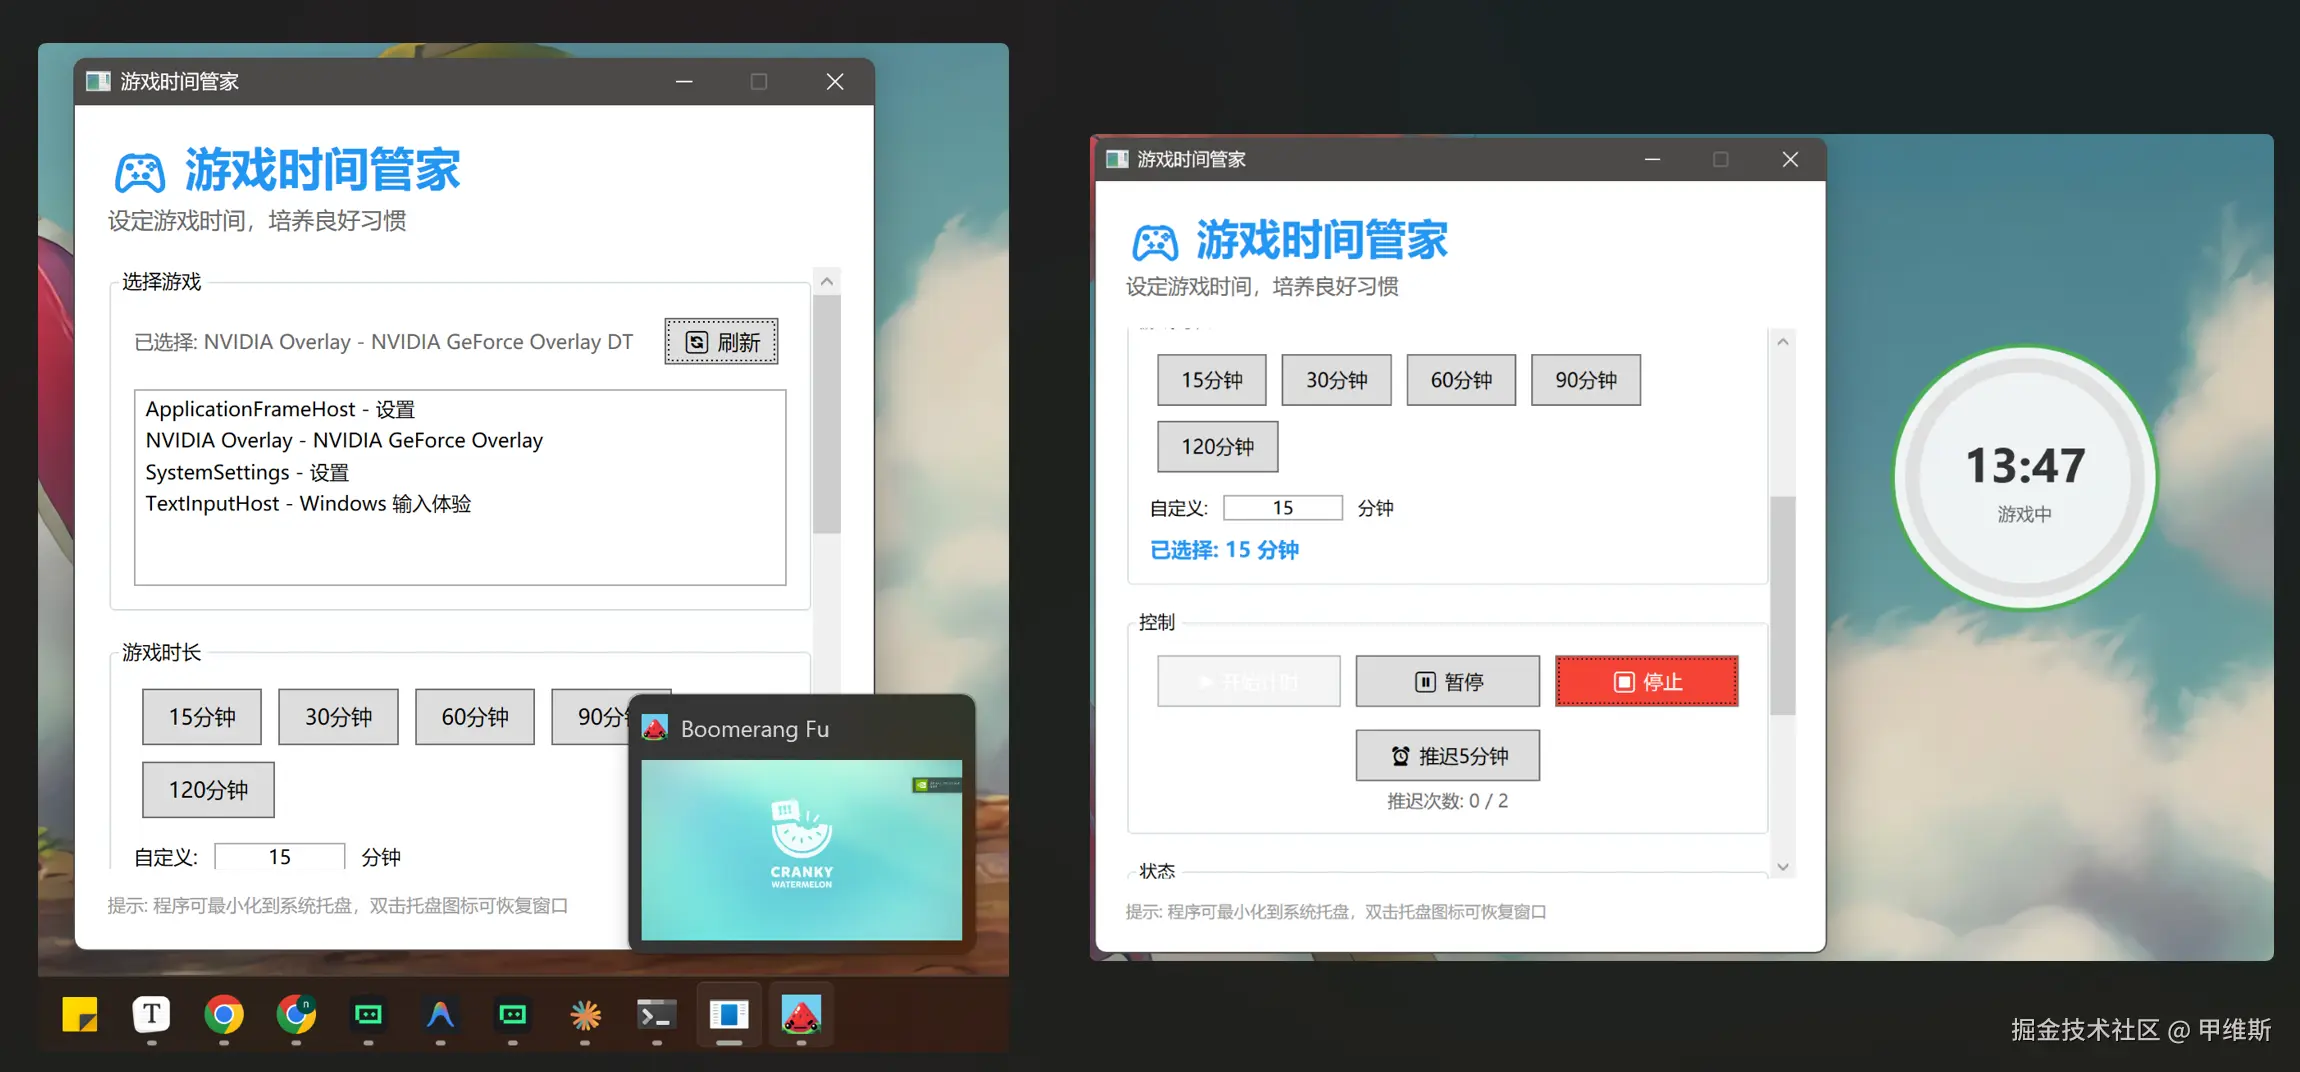Image resolution: width=2300 pixels, height=1072 pixels.
Task: Set 15分钟 in the window with the game list
Action: point(202,717)
